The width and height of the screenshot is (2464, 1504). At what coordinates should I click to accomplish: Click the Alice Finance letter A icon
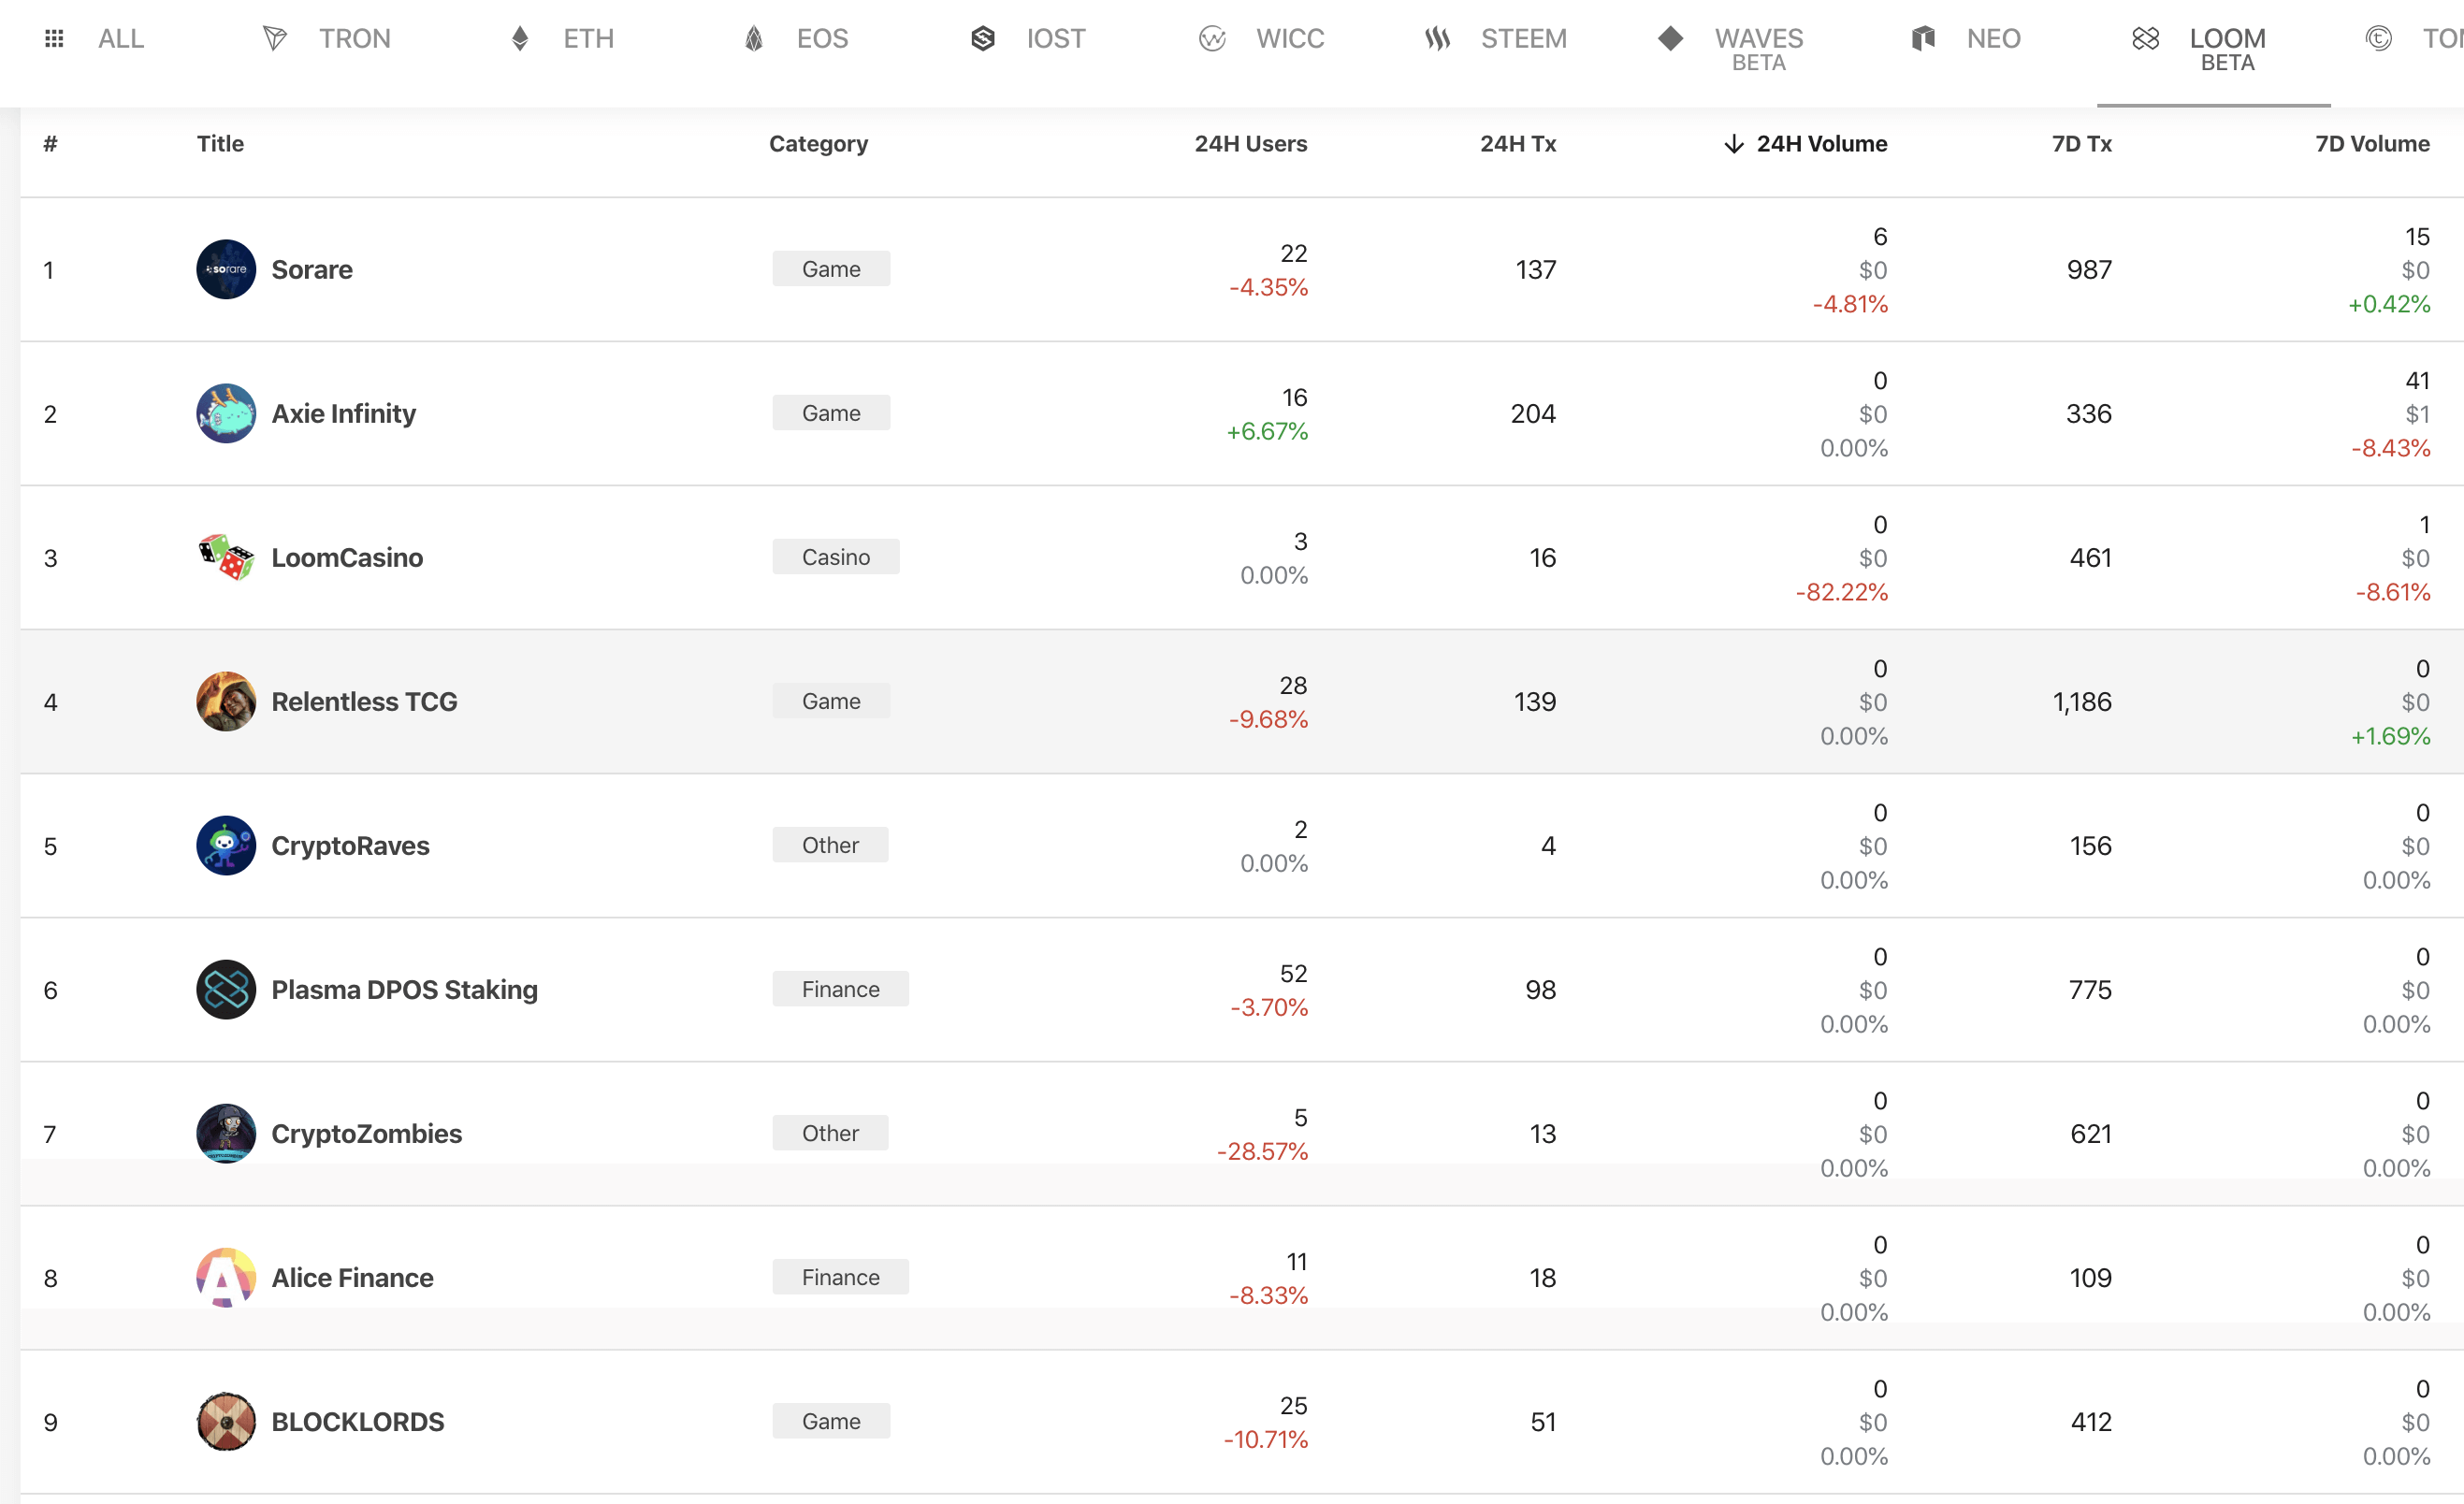click(x=226, y=1277)
